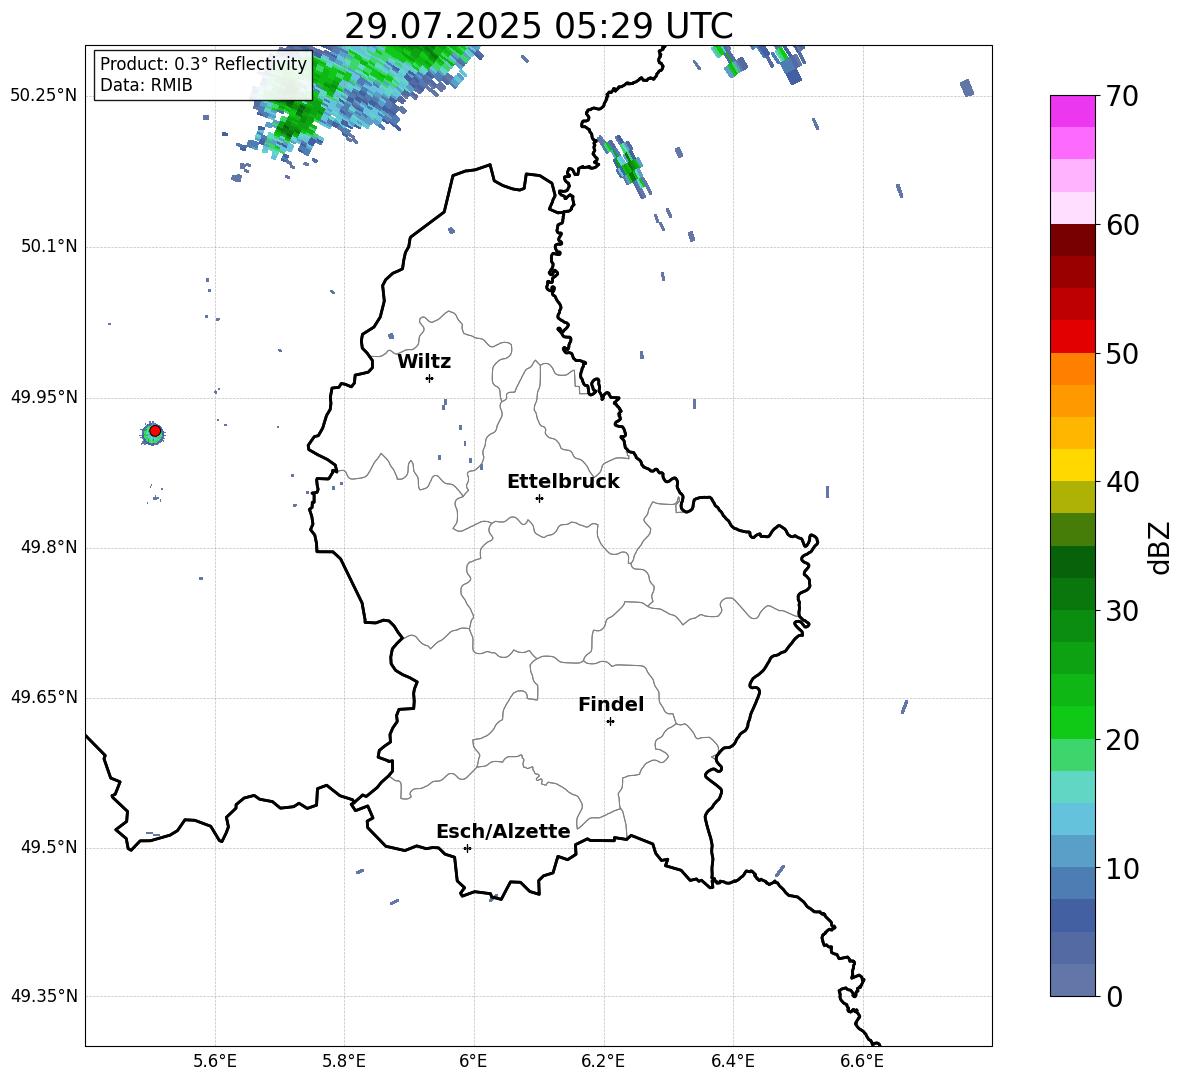
Task: Click the 49.35°N latitude label
Action: (44, 996)
